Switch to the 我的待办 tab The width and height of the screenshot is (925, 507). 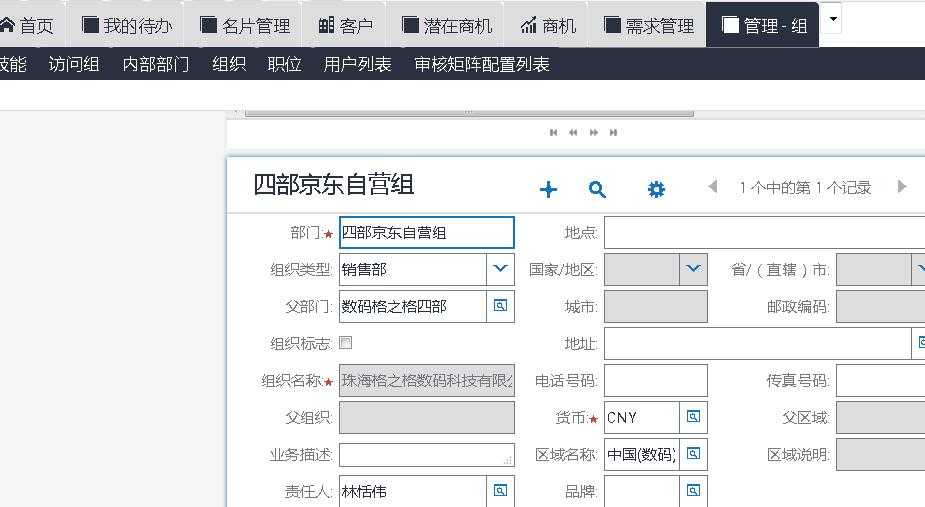point(127,25)
